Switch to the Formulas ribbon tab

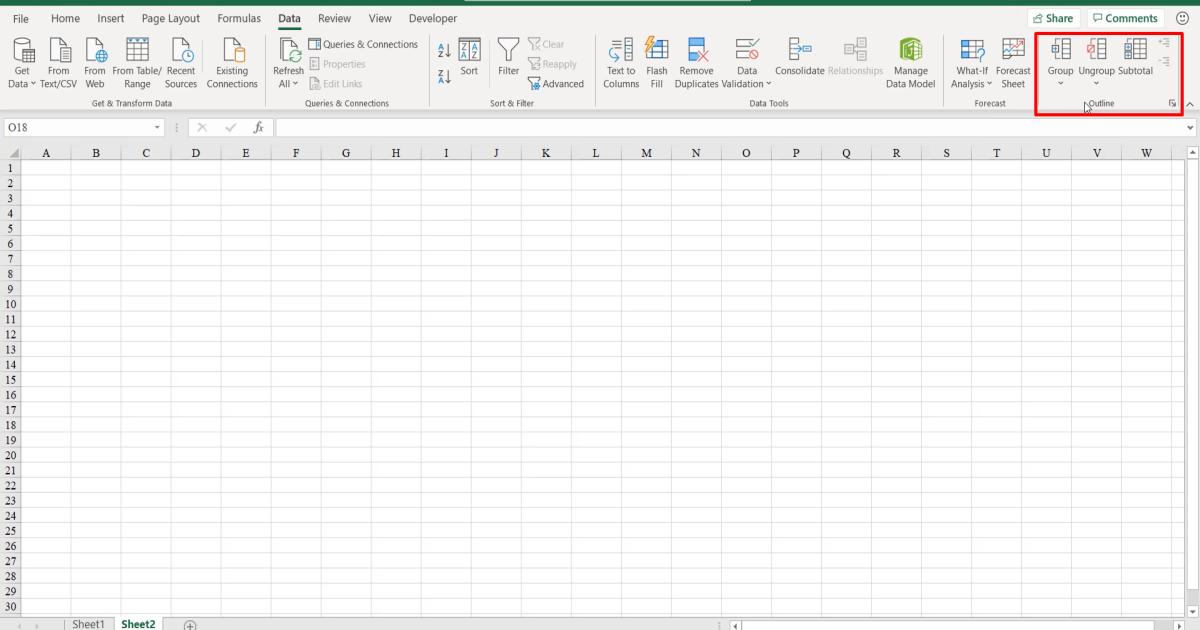[x=239, y=18]
